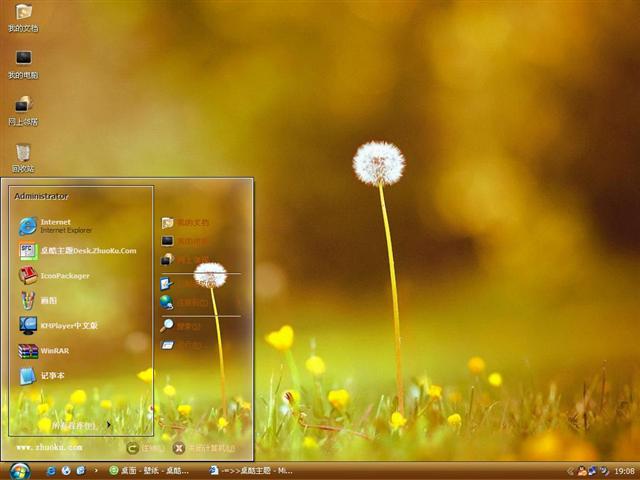Expand 所有程序 all programs list
640x480 pixels.
tap(81, 426)
